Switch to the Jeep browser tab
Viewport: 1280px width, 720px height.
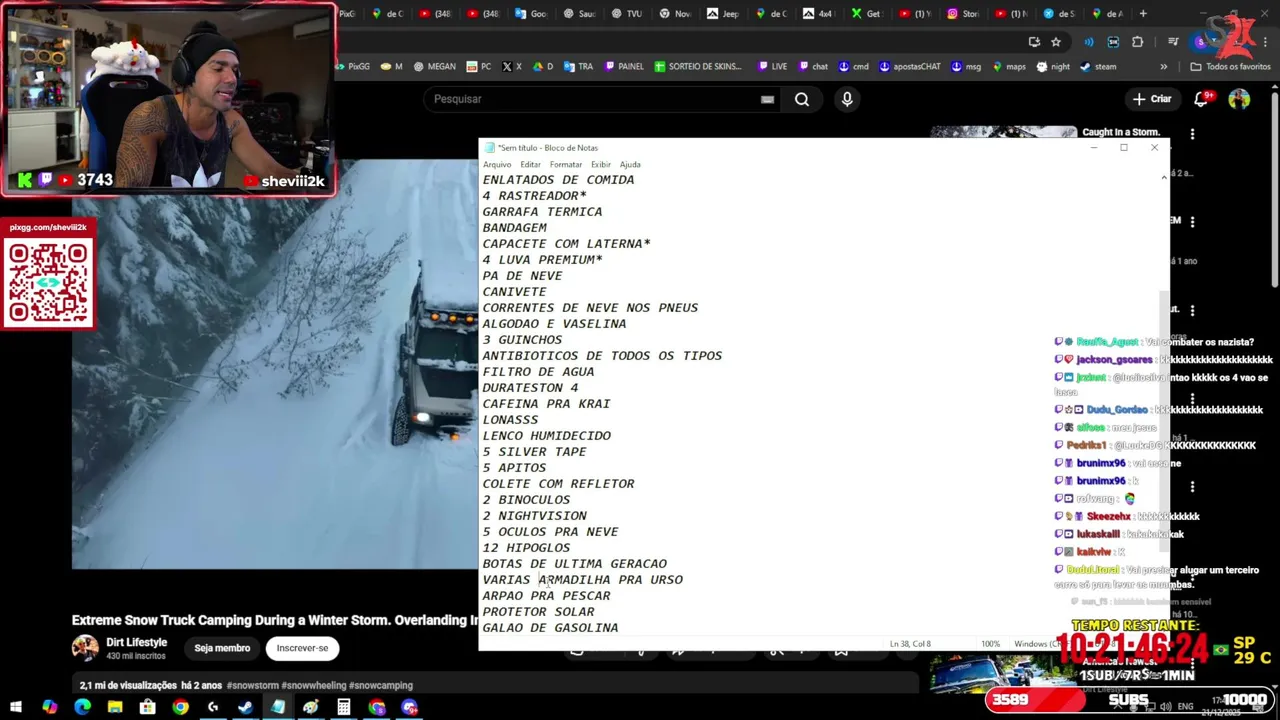722,13
